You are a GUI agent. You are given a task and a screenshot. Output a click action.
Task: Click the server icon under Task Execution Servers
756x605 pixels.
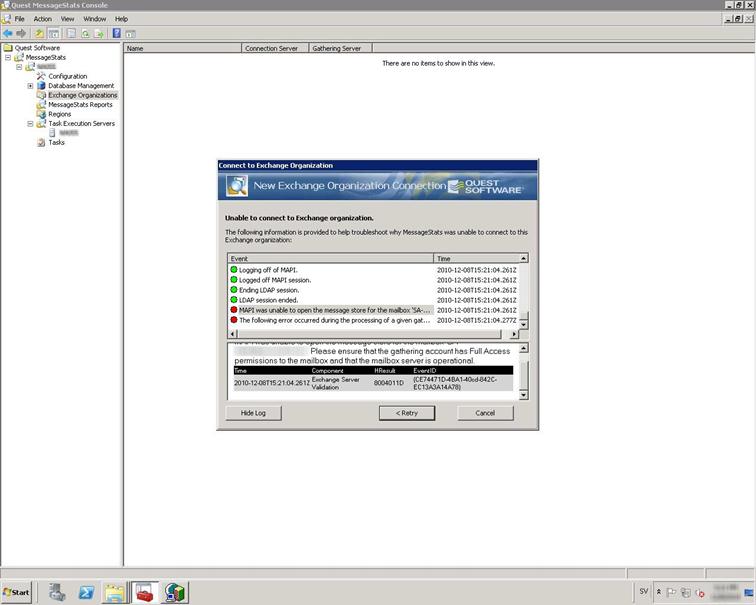pos(52,133)
